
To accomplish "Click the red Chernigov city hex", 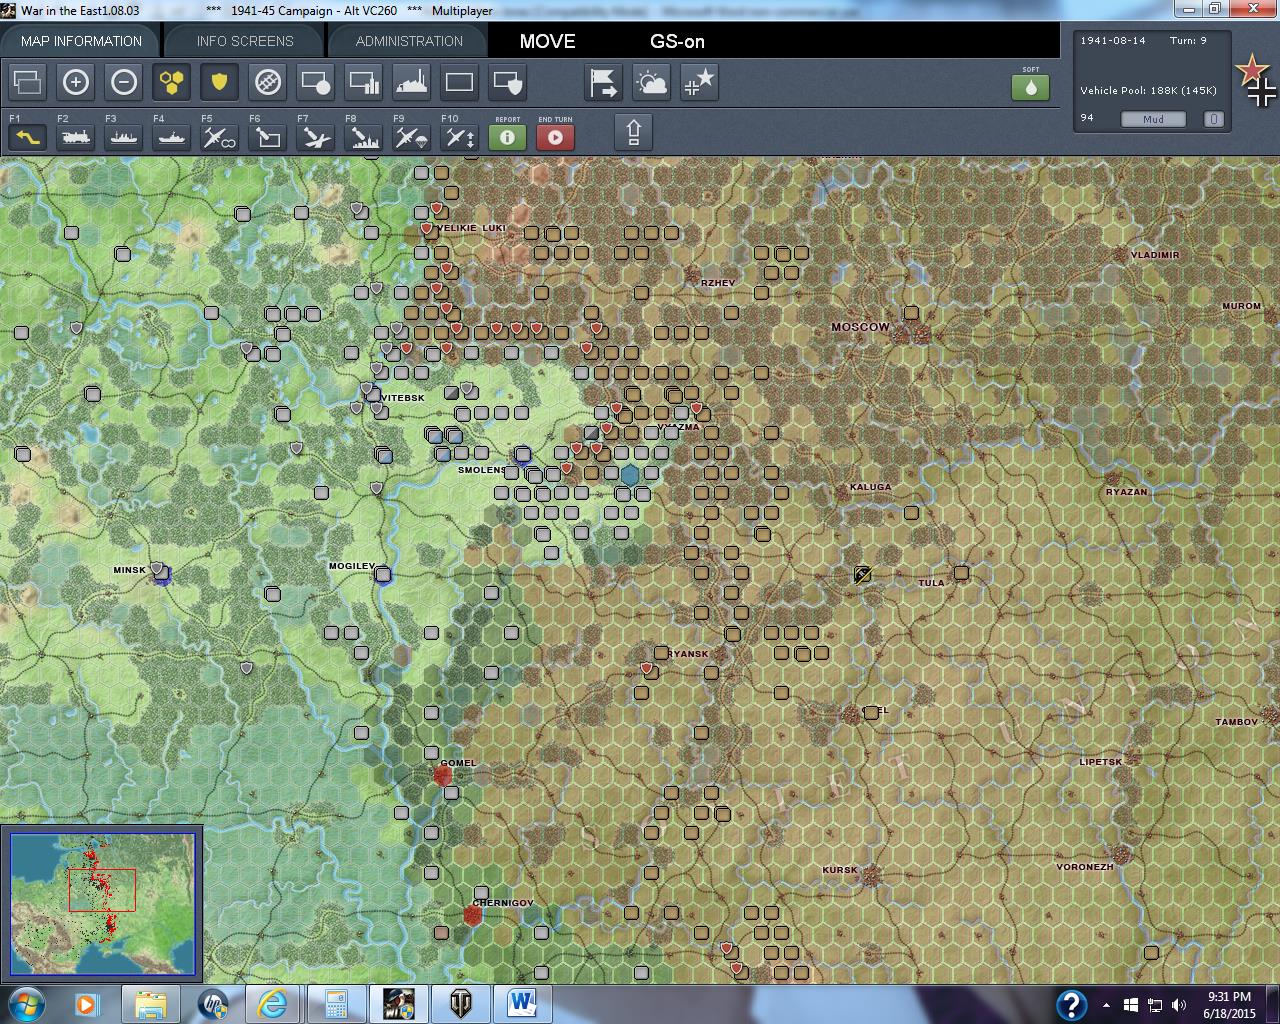I will point(473,915).
